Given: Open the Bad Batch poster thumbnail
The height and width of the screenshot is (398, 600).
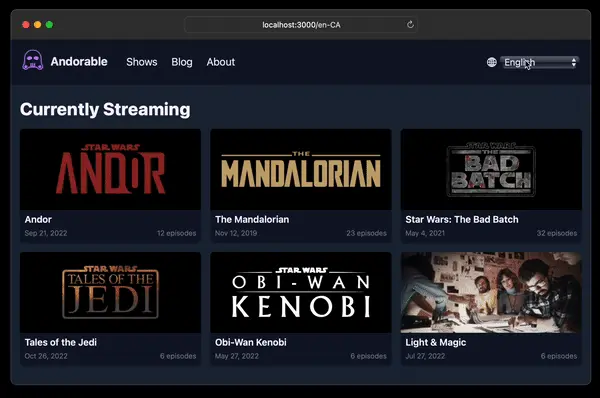Looking at the screenshot, I should tap(491, 170).
